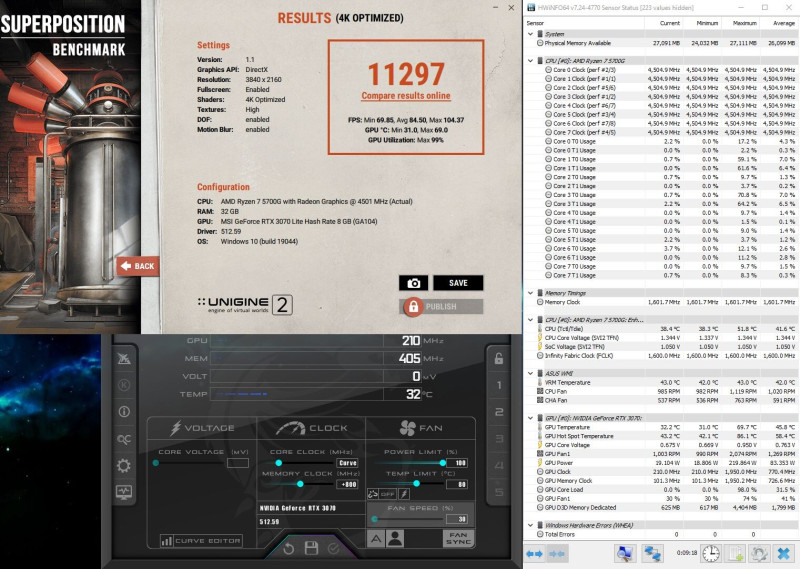Toggle the fan Auto 'A' button

tap(376, 538)
